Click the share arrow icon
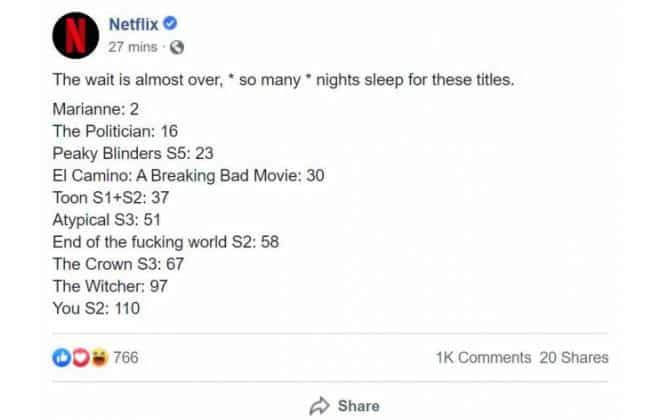 [x=319, y=406]
